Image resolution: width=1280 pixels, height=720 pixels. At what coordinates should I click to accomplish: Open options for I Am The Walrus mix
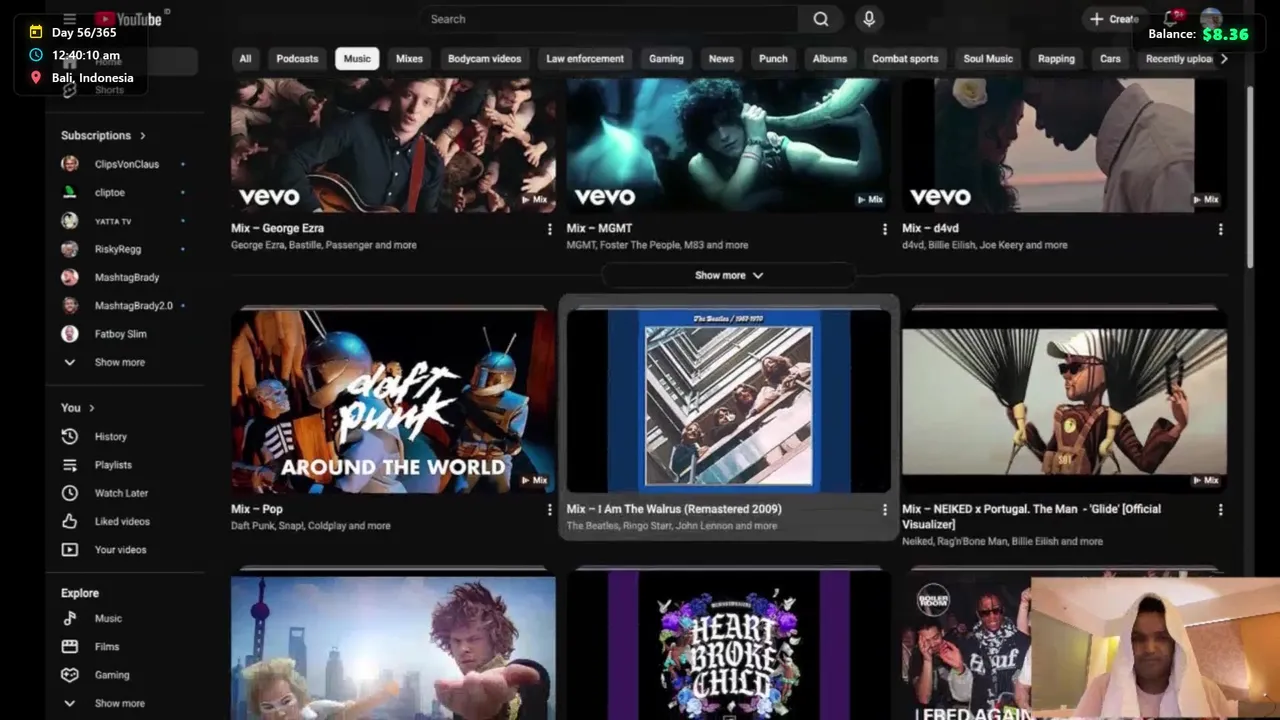coord(884,509)
